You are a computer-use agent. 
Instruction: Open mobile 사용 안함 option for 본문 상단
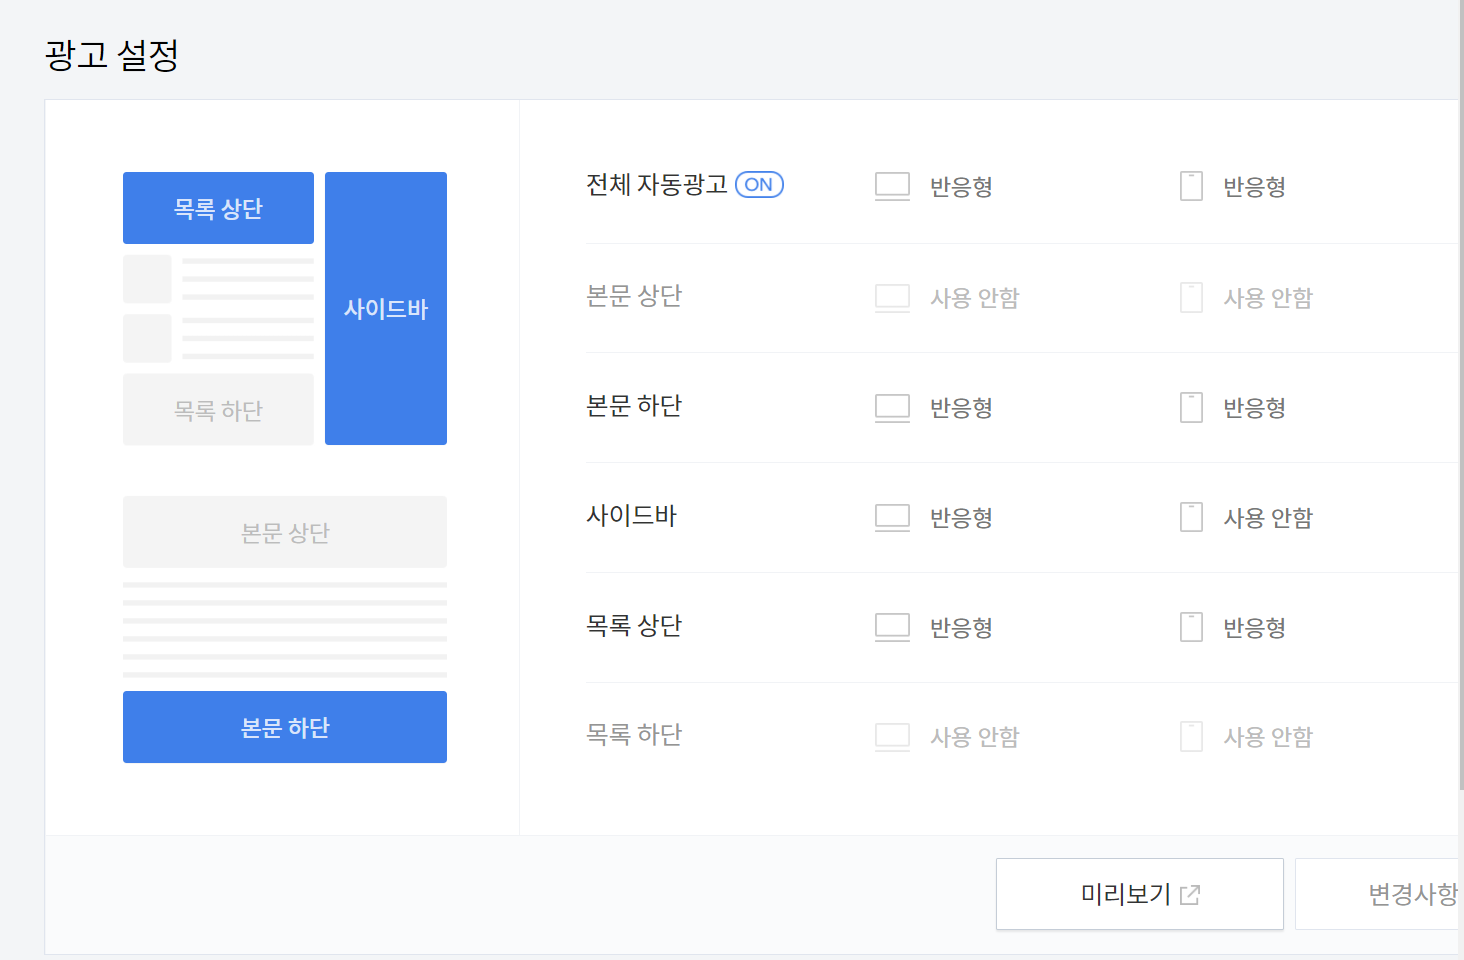1268,298
